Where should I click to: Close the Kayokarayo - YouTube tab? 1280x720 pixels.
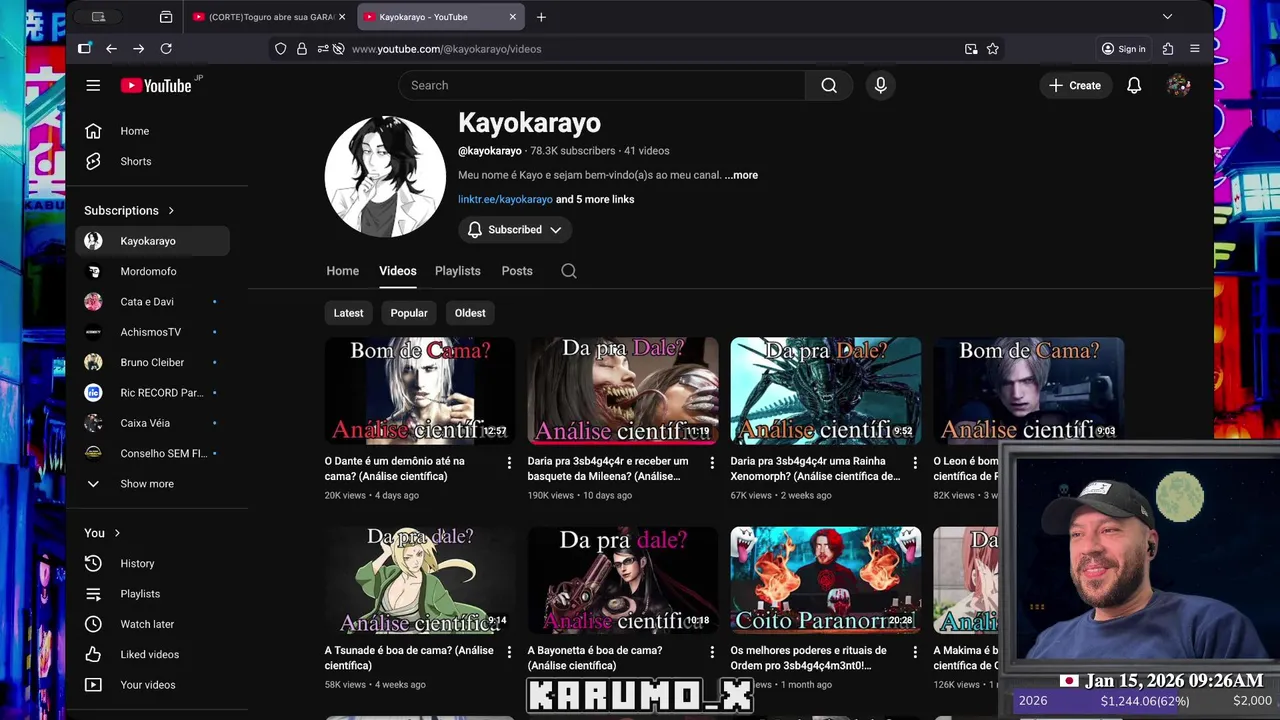pos(513,17)
